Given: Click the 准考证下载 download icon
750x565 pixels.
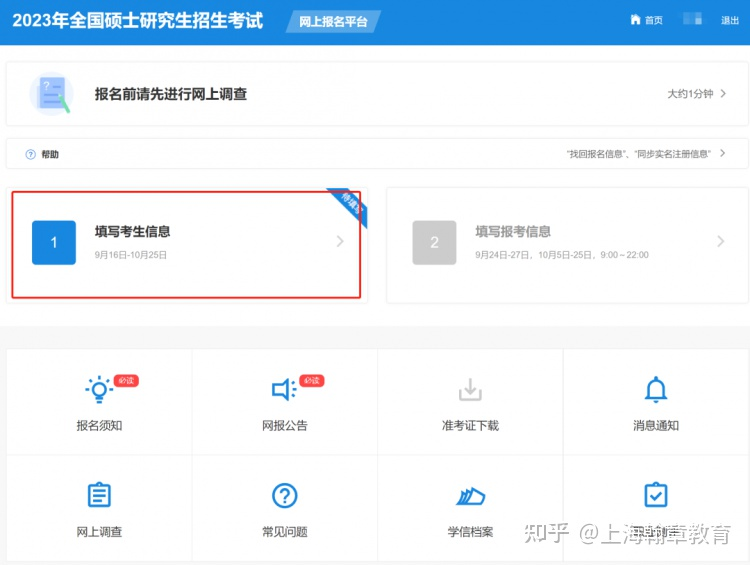Looking at the screenshot, I should (470, 389).
